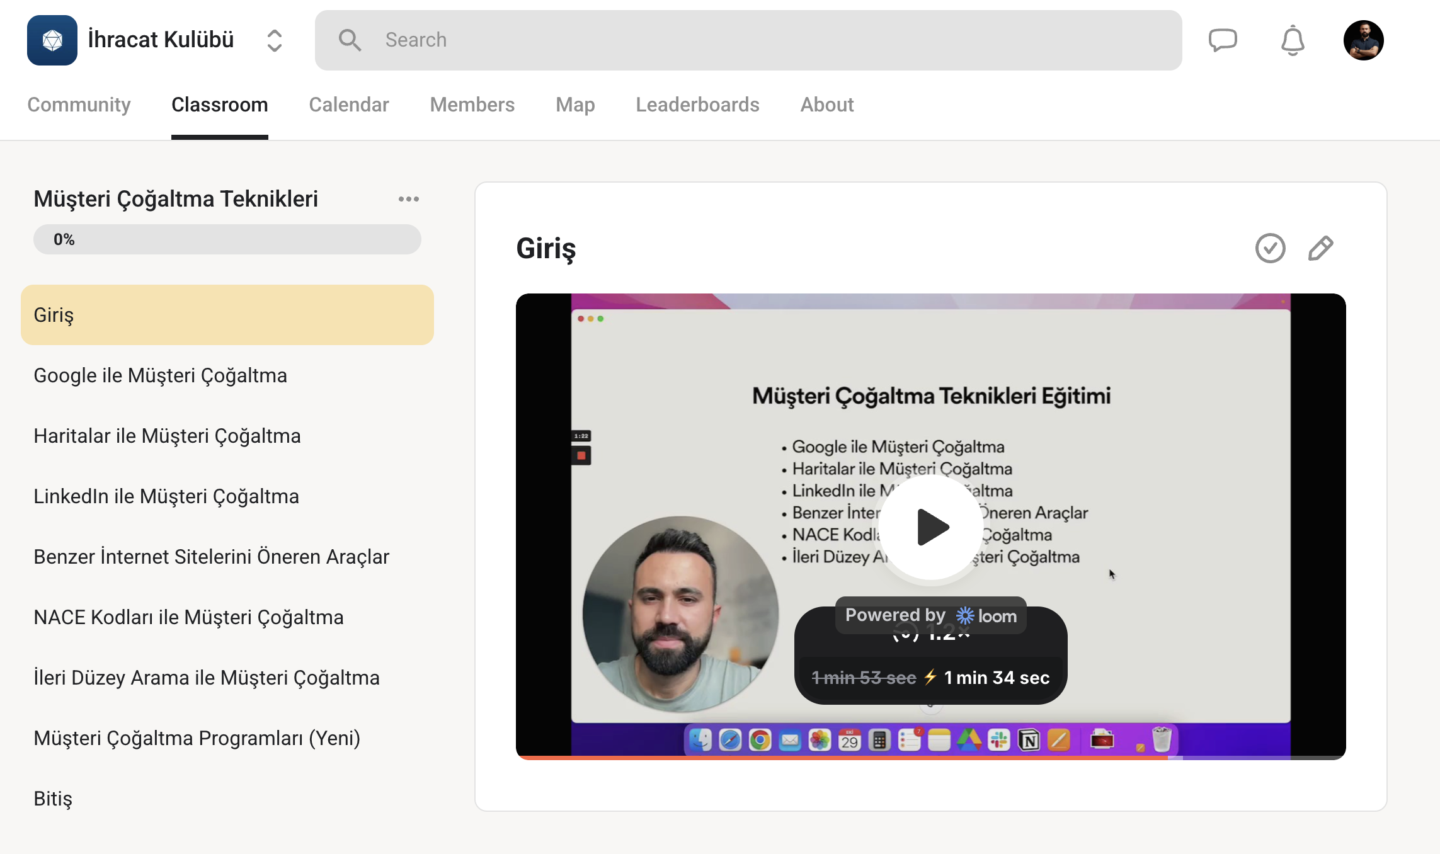
Task: Select LinkedIn ile Müşteri Çoğaltma lesson
Action: pyautogui.click(x=166, y=497)
